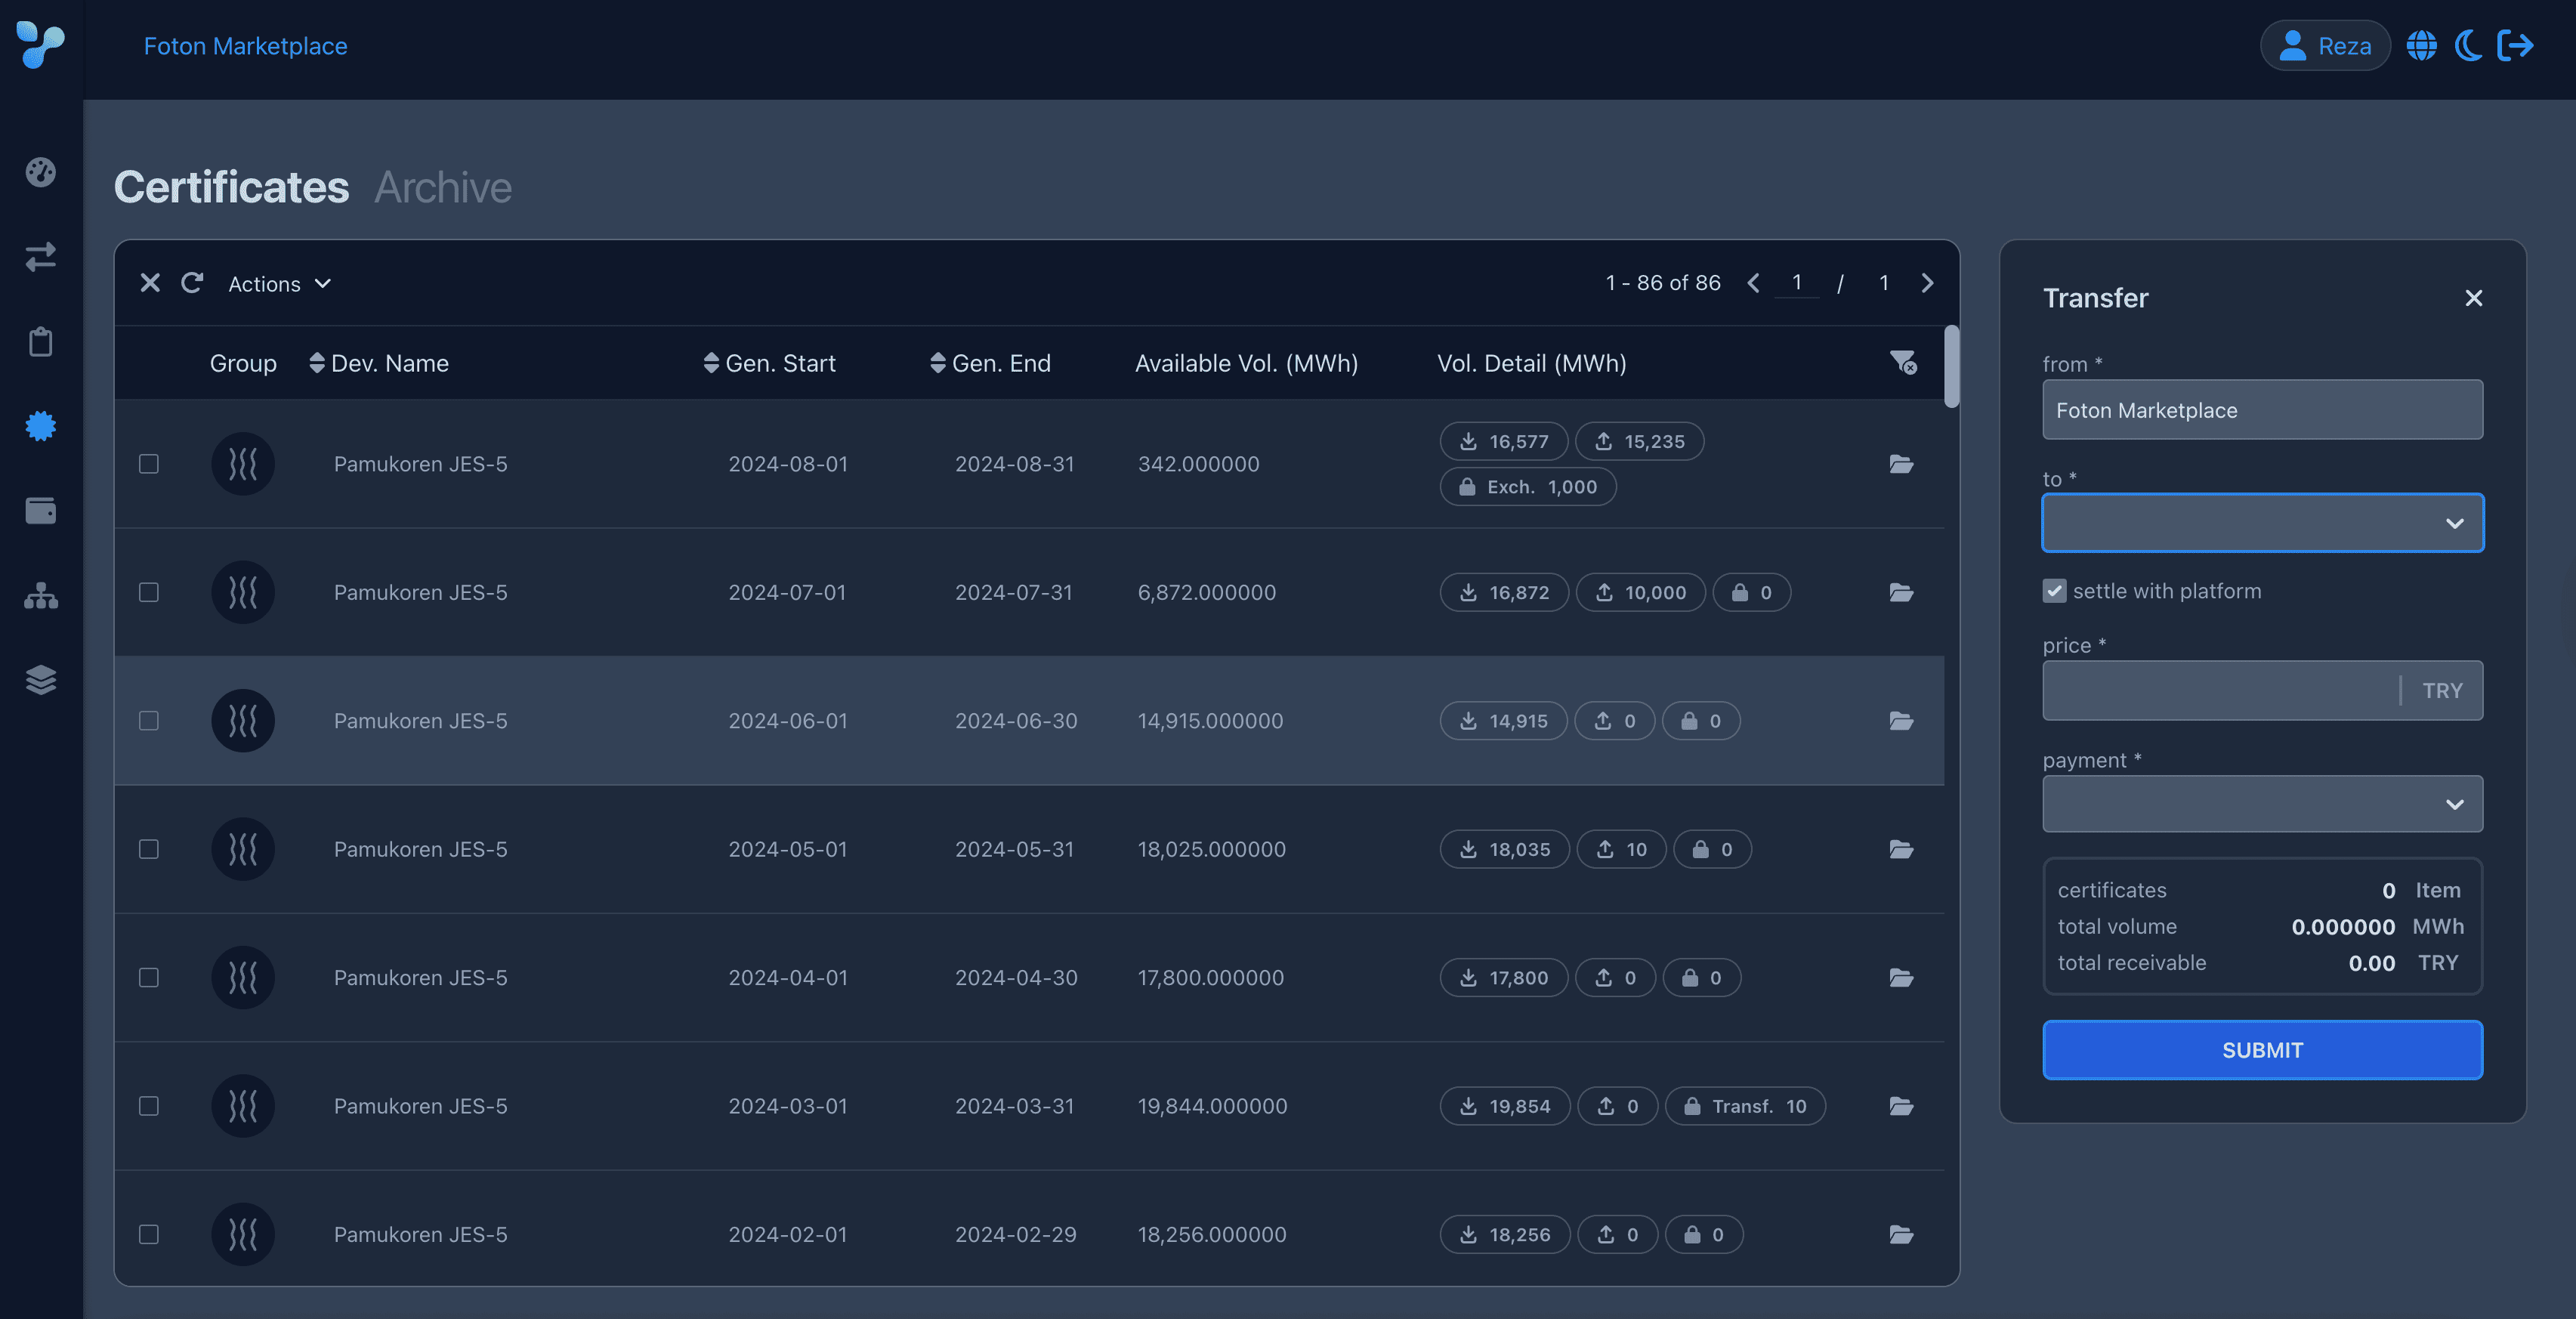Click the clear filter funnel icon
Viewport: 2576px width, 1319px height.
[1902, 362]
